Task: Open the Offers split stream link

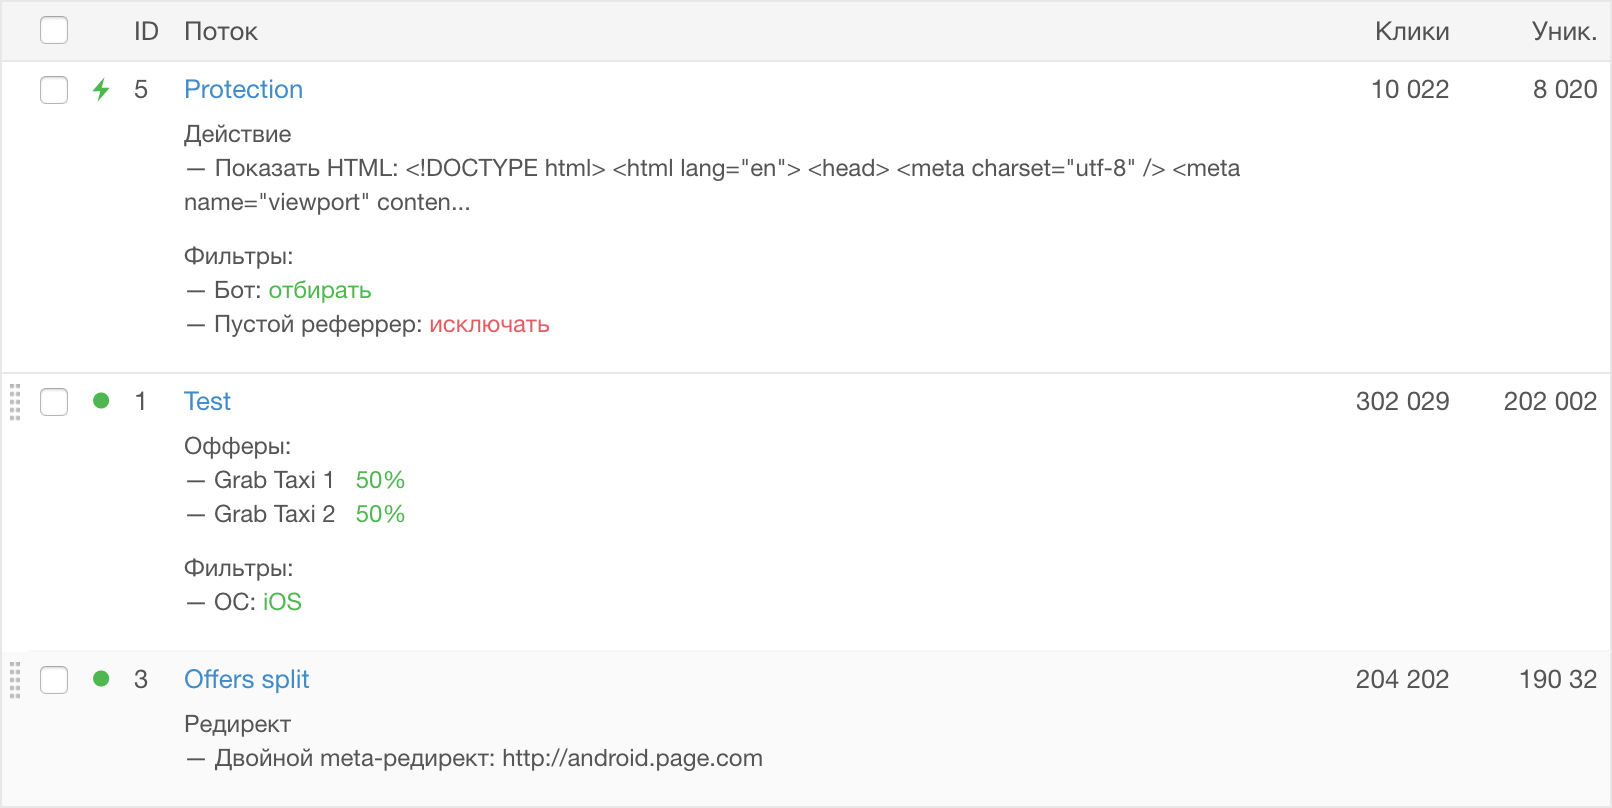Action: click(246, 679)
